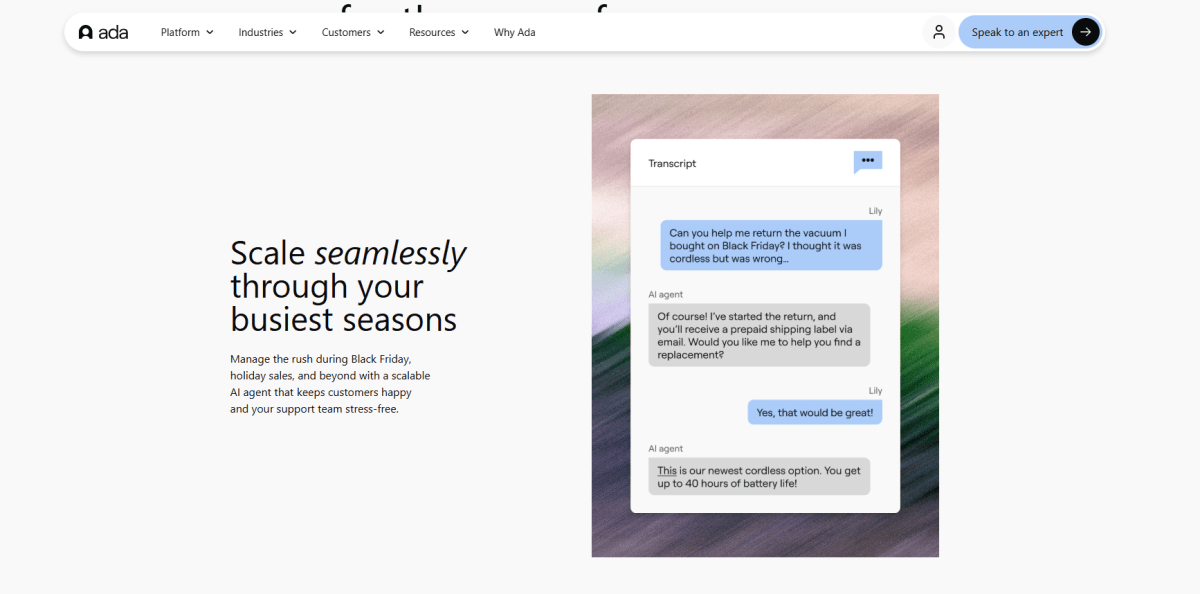The image size is (1200, 594).
Task: Click the first "AI agent" label
Action: point(666,294)
